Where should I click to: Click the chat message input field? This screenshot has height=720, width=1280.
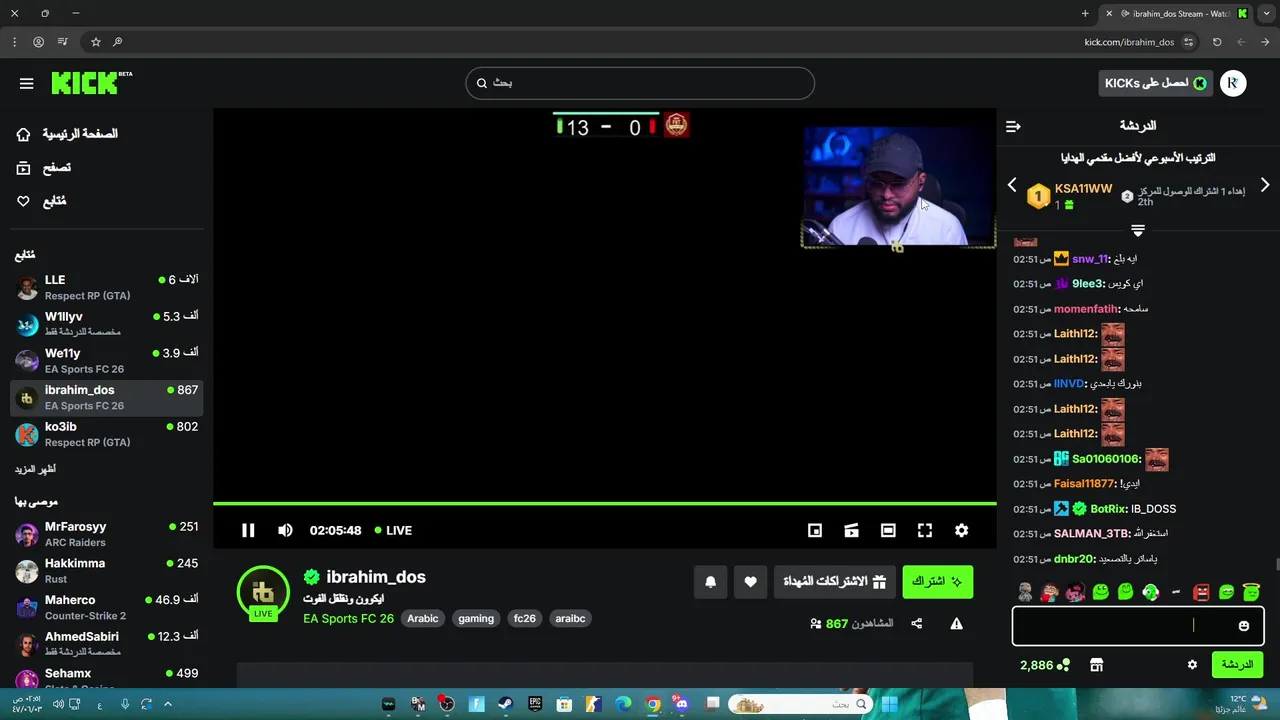pos(1138,626)
